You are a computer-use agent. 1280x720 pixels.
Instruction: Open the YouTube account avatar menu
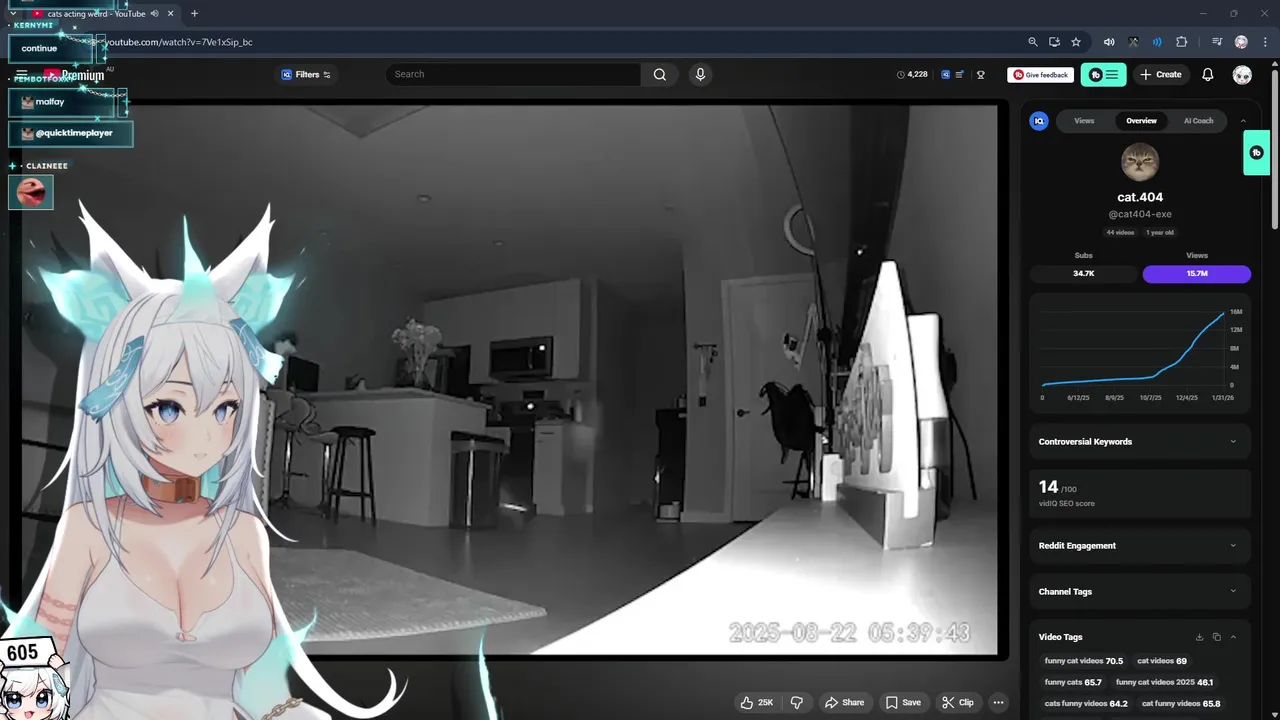[1242, 75]
